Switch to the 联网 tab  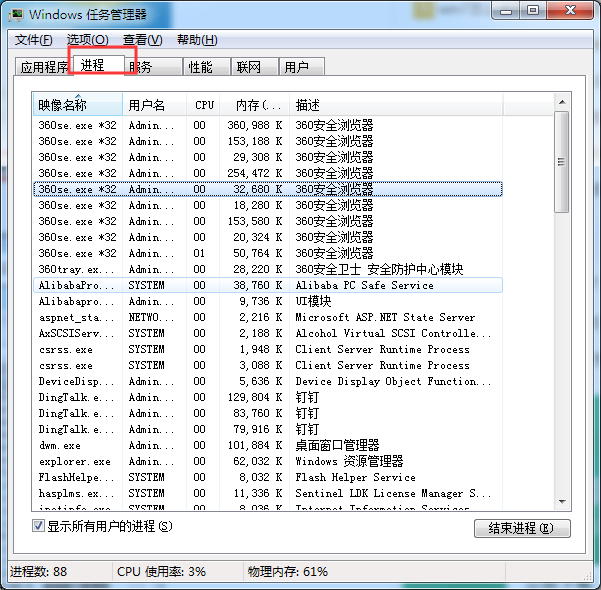coord(255,67)
